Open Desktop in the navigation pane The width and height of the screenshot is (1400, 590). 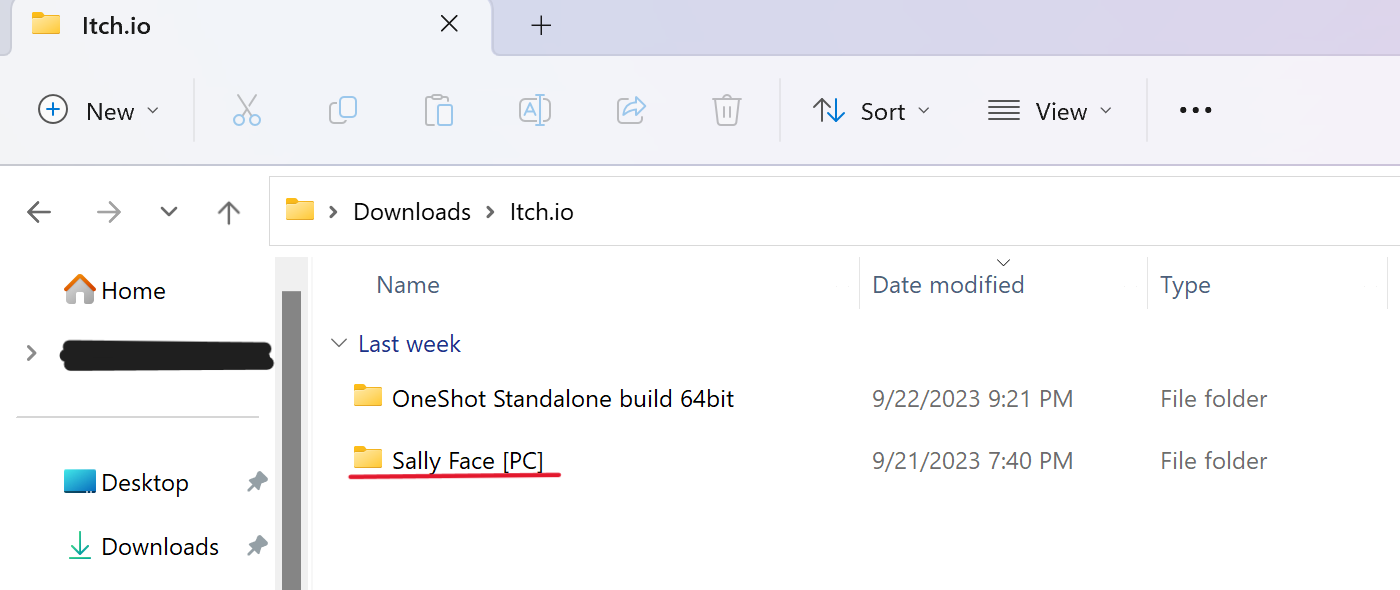(x=144, y=483)
